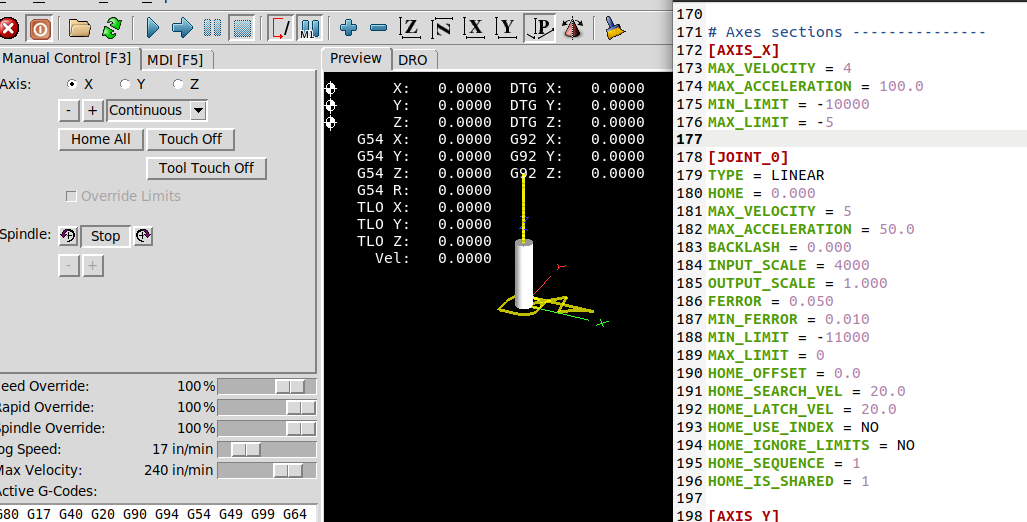Click the [JOINT_0] section header
This screenshot has height=522, width=1027.
coord(748,157)
